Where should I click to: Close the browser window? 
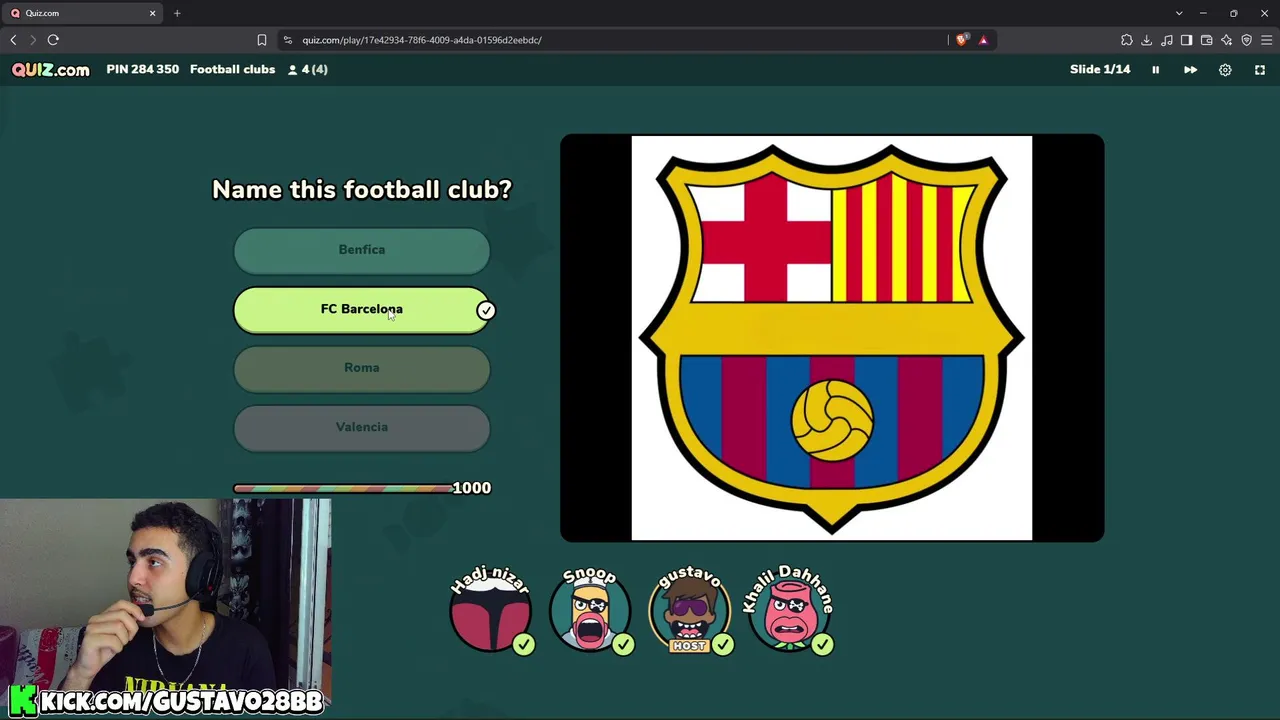click(x=1264, y=13)
